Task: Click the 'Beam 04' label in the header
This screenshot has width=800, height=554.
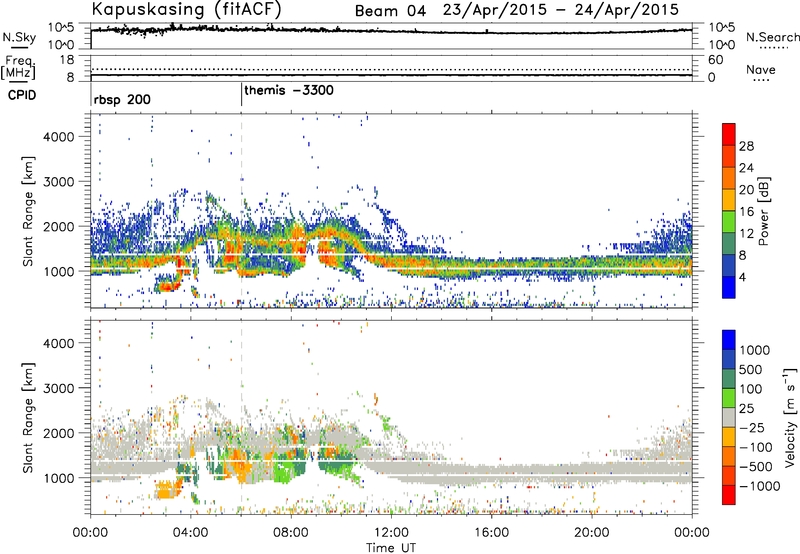Action: (390, 11)
